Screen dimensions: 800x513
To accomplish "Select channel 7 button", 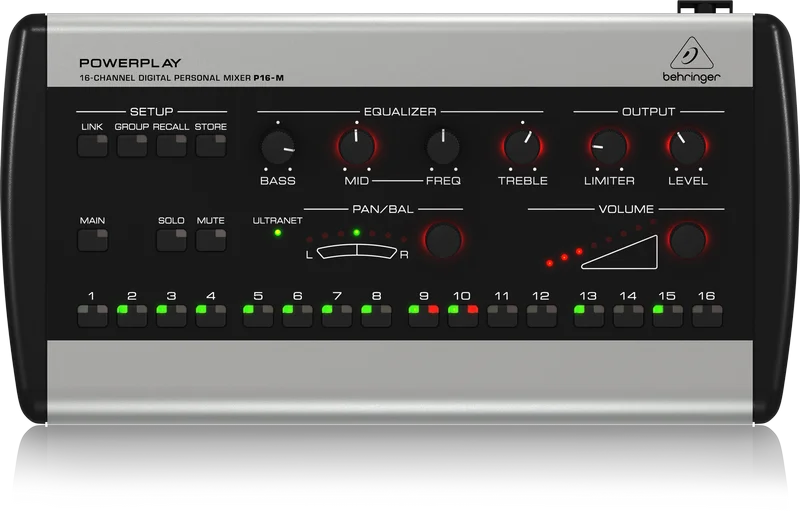I will [337, 315].
